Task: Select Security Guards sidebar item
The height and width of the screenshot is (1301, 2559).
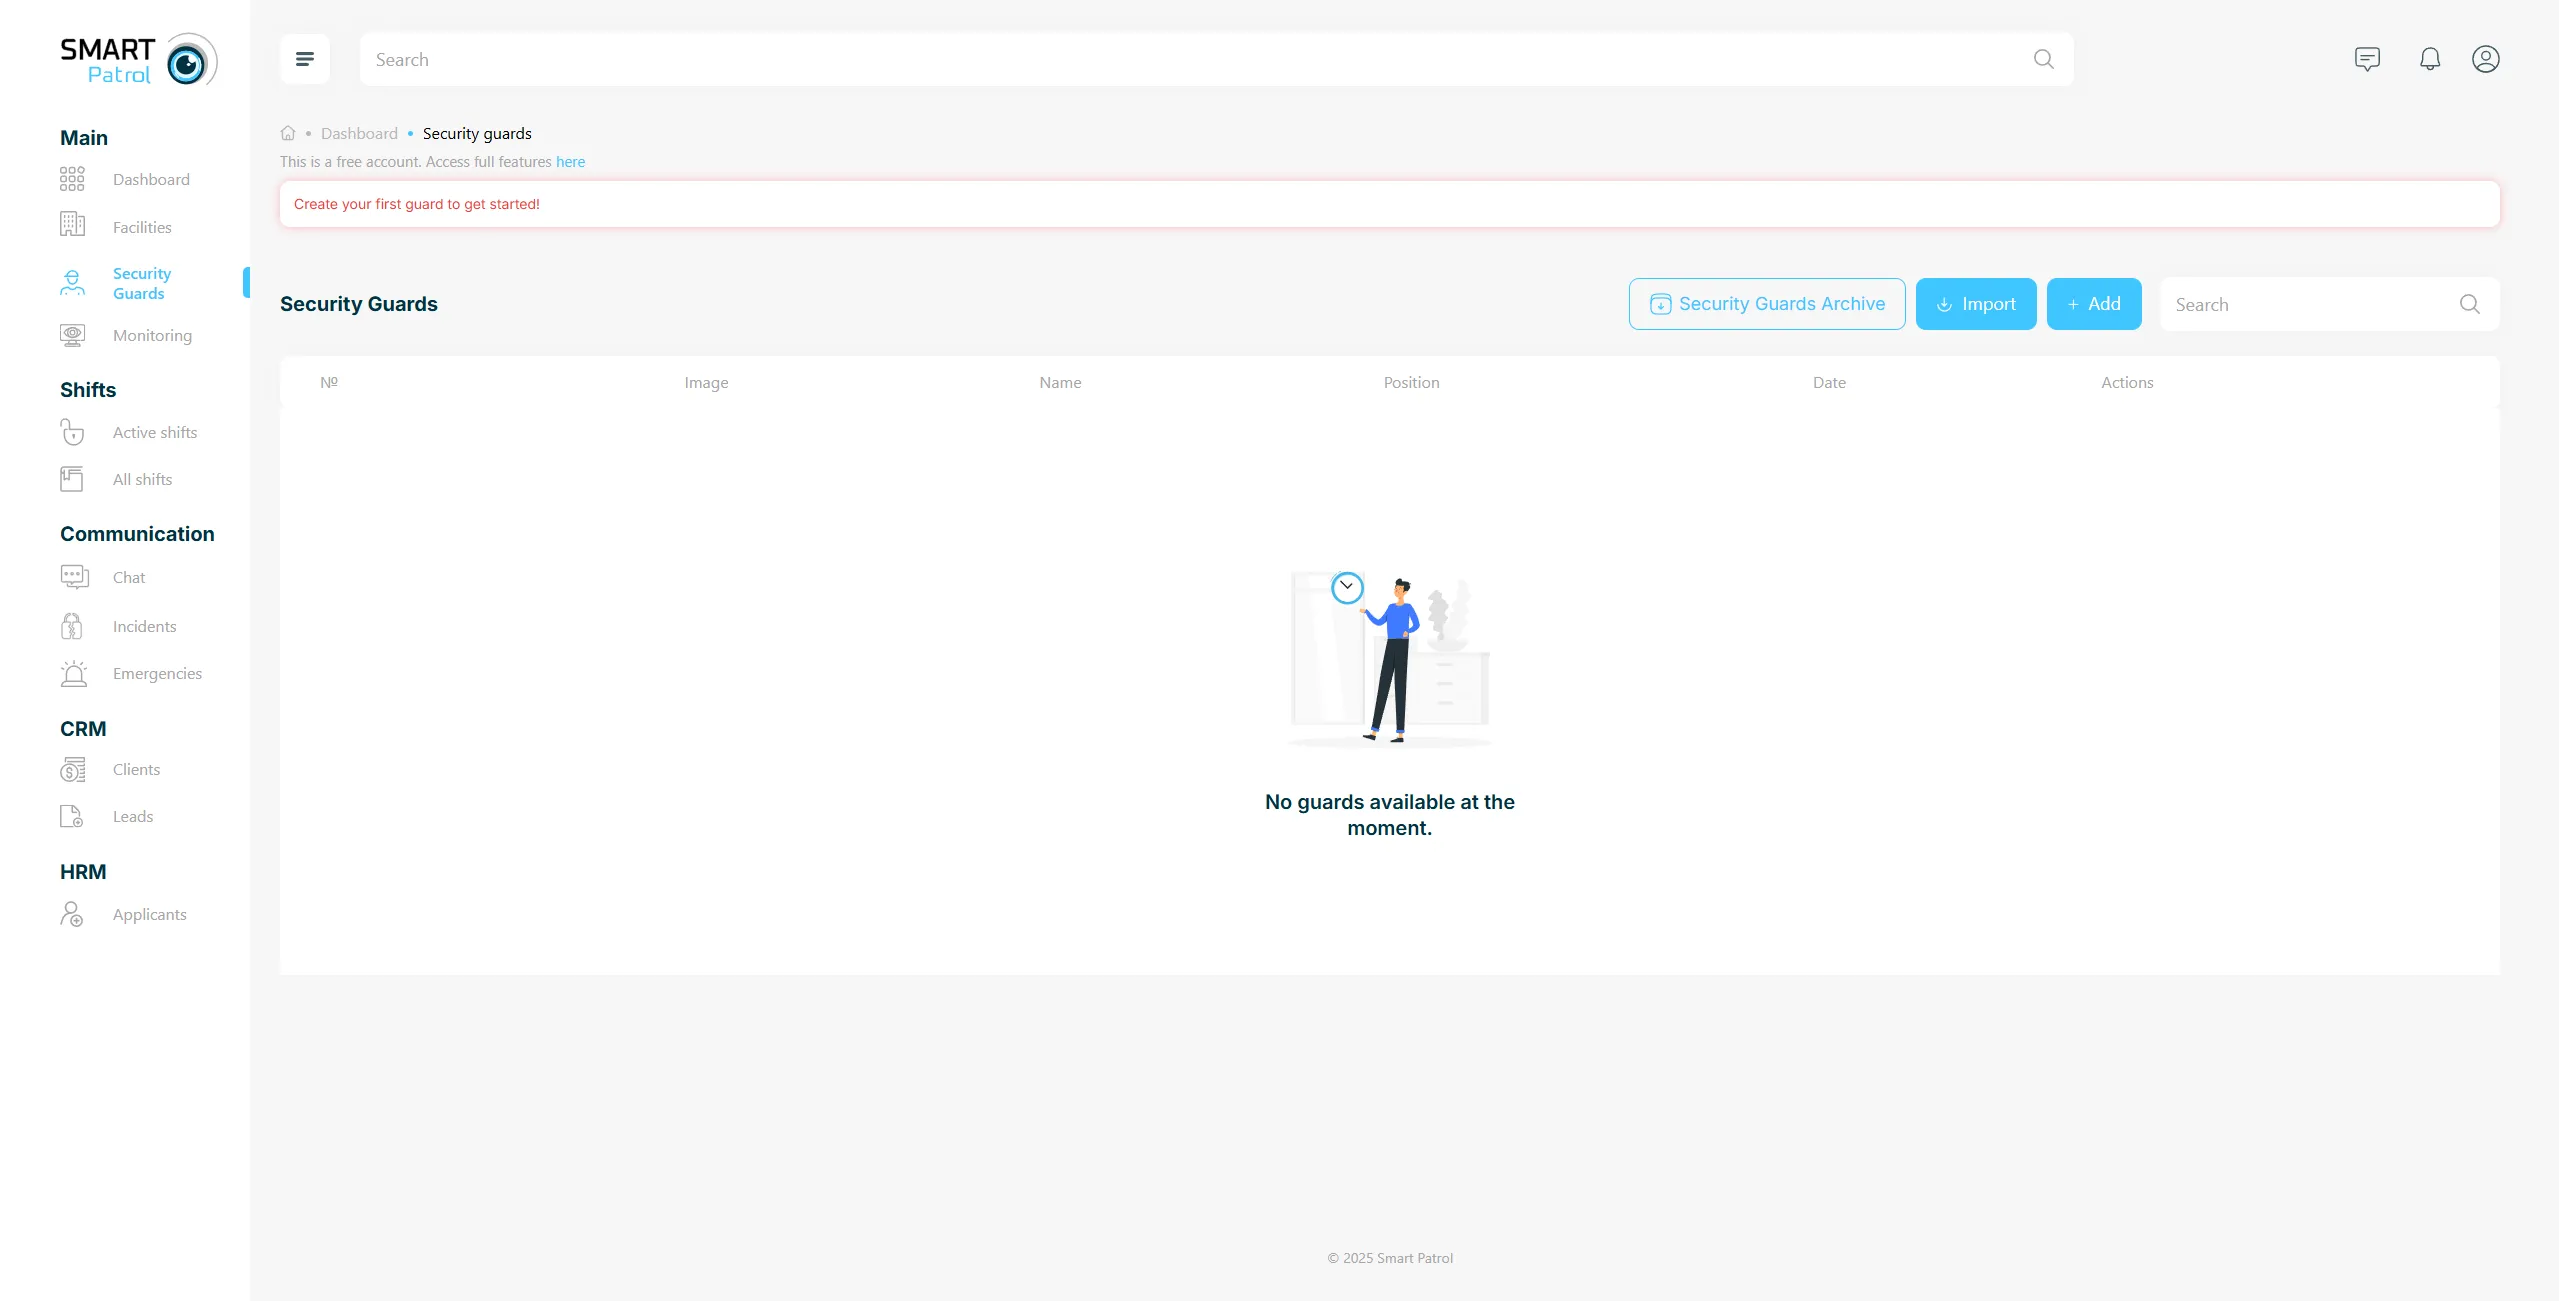Action: pyautogui.click(x=142, y=283)
